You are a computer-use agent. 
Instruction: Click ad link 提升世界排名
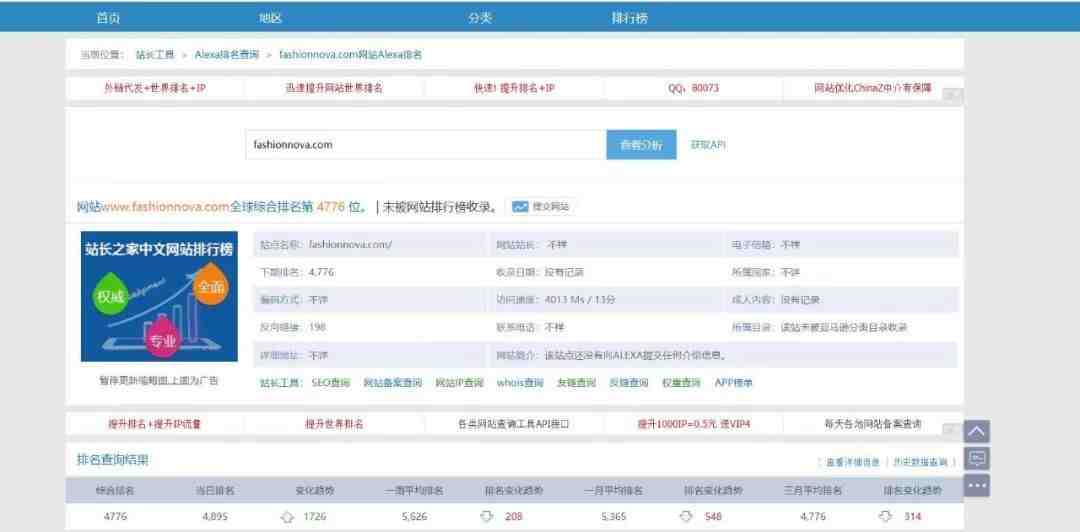335,424
